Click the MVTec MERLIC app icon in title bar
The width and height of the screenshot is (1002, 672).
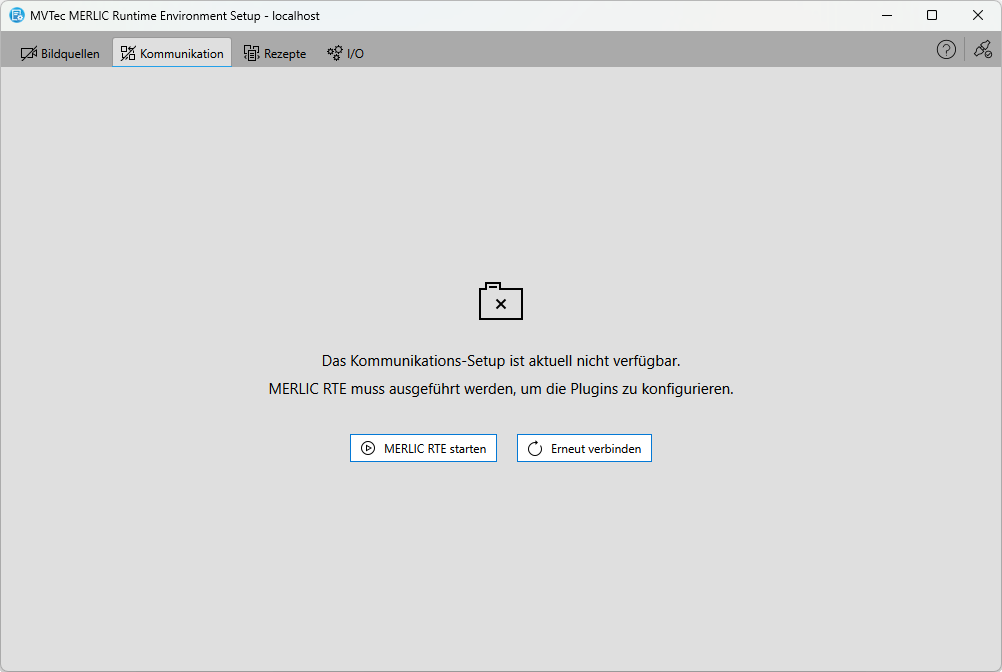click(17, 15)
